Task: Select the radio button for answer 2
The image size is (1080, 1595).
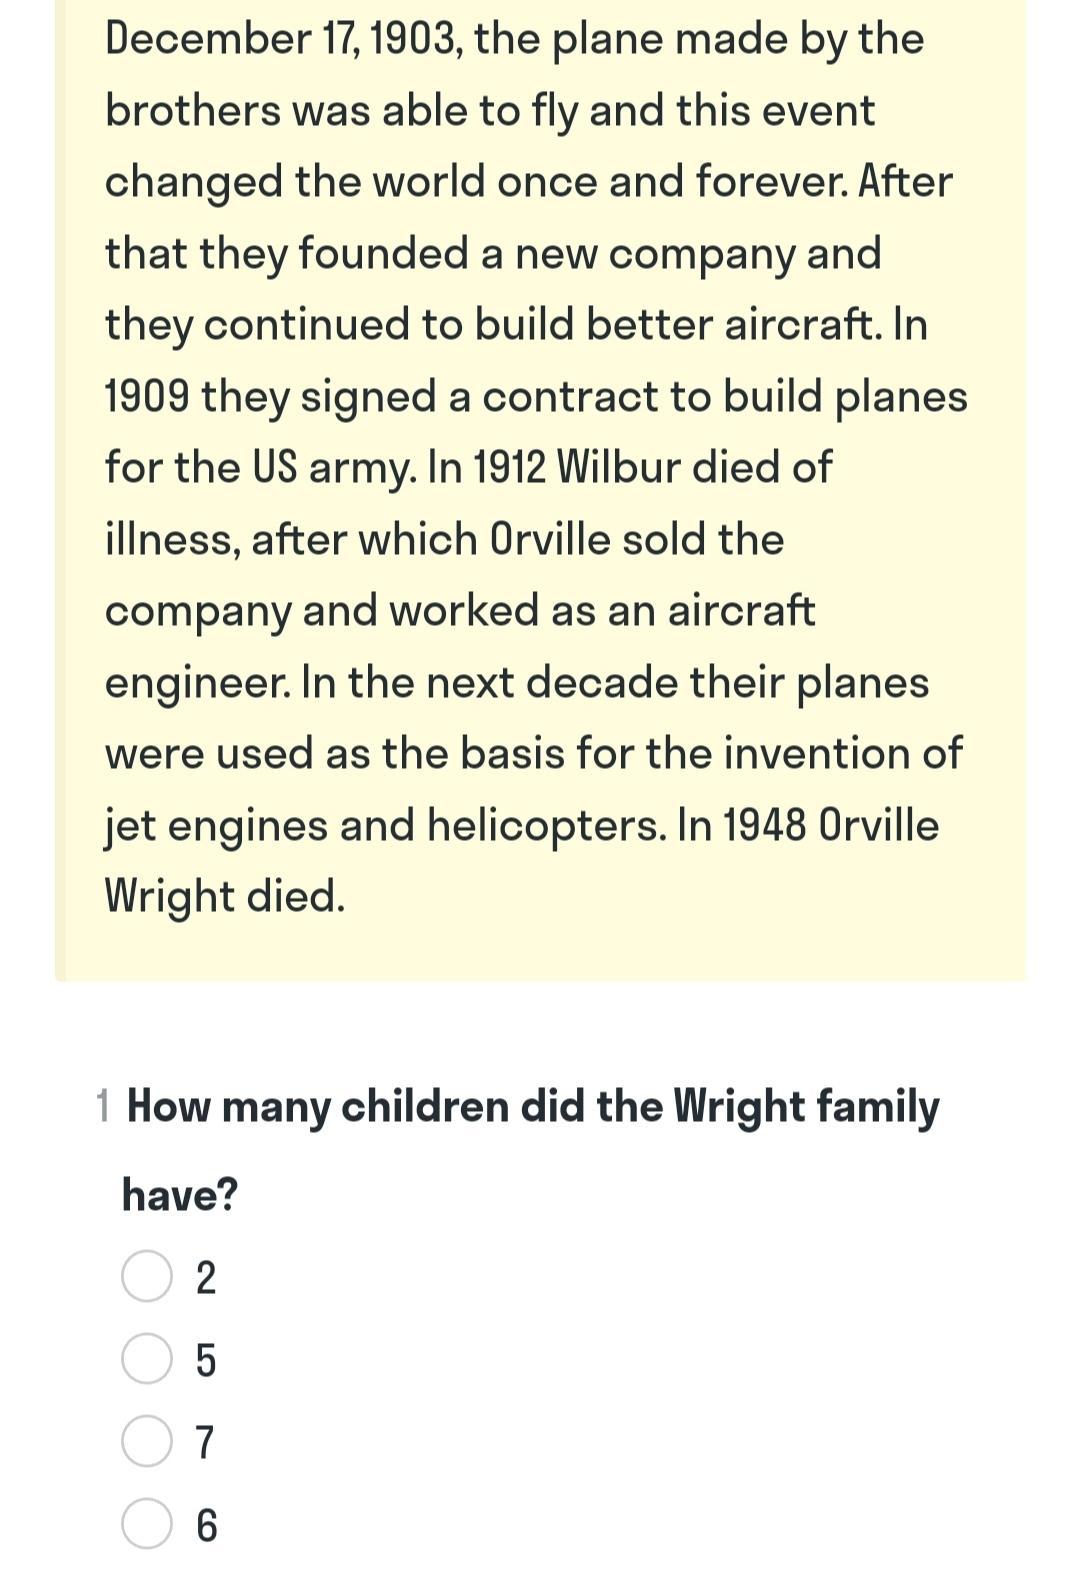Action: 147,1276
